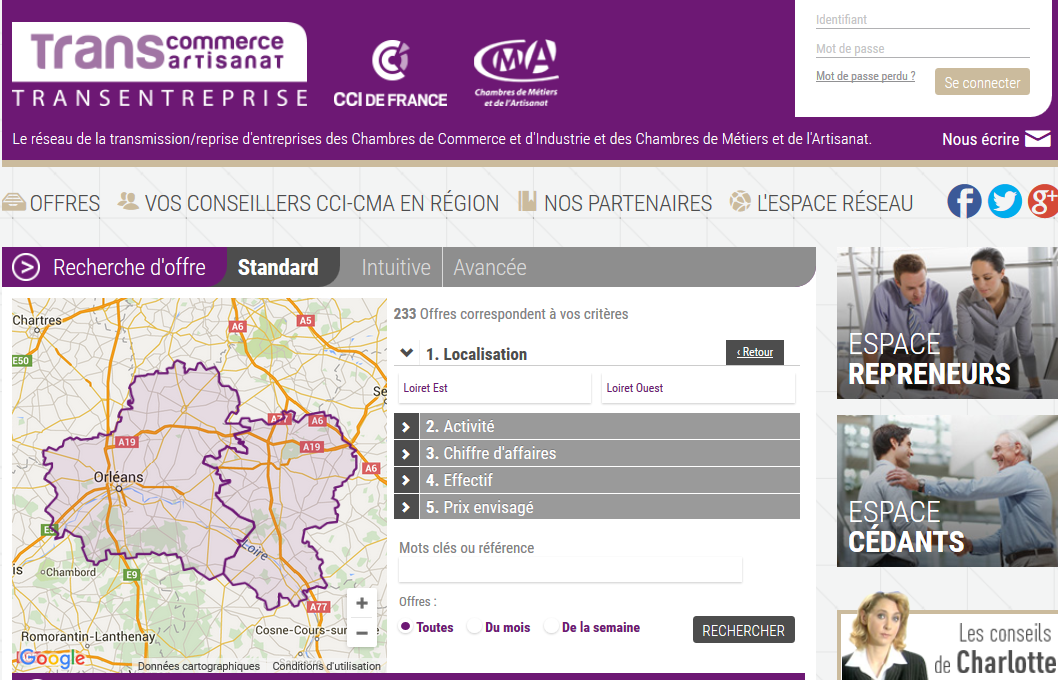
Task: Expand the 2. Activité section
Action: (406, 426)
